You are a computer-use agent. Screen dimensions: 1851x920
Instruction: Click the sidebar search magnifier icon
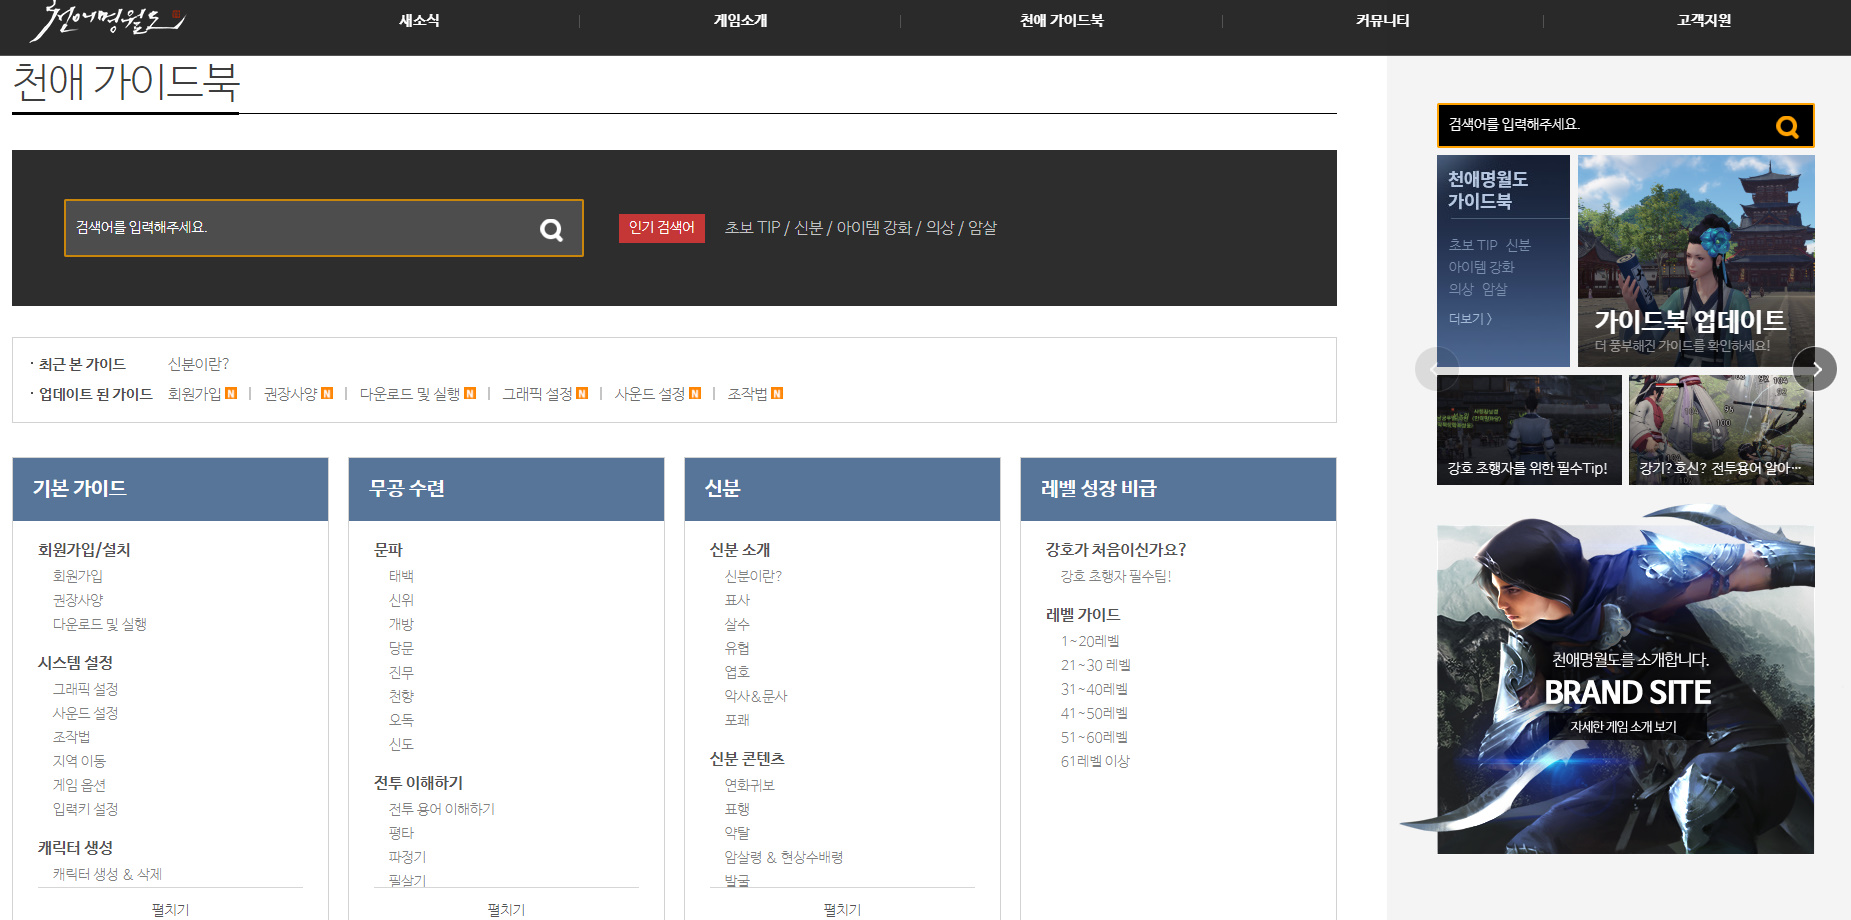pyautogui.click(x=1786, y=127)
